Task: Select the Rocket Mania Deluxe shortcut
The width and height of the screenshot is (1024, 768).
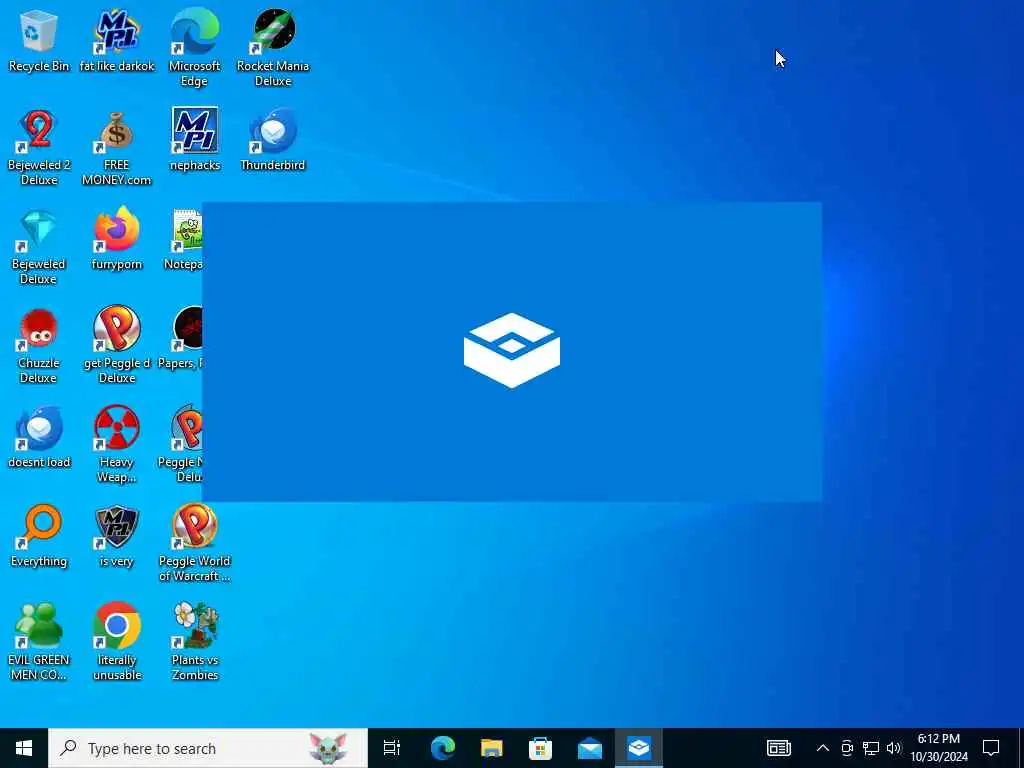Action: point(273,48)
